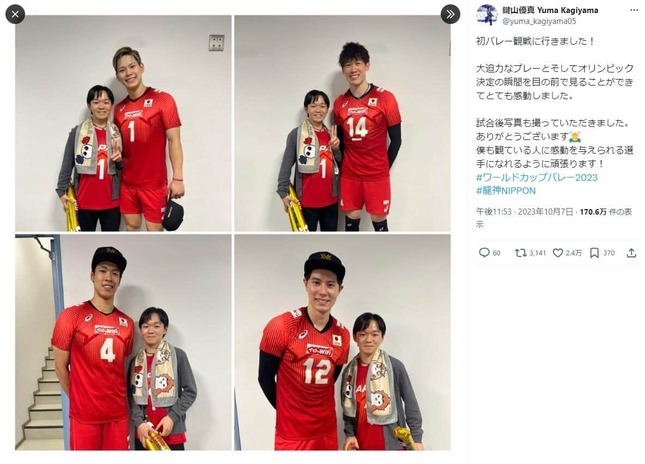The width and height of the screenshot is (645, 464).
Task: Open Yuma Kagiyama profile avatar
Action: coord(487,15)
